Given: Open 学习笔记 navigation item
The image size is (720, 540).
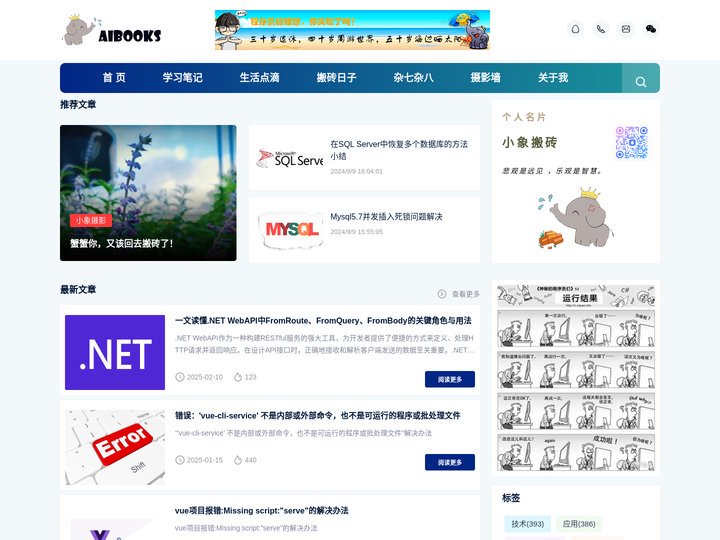Looking at the screenshot, I should point(182,78).
